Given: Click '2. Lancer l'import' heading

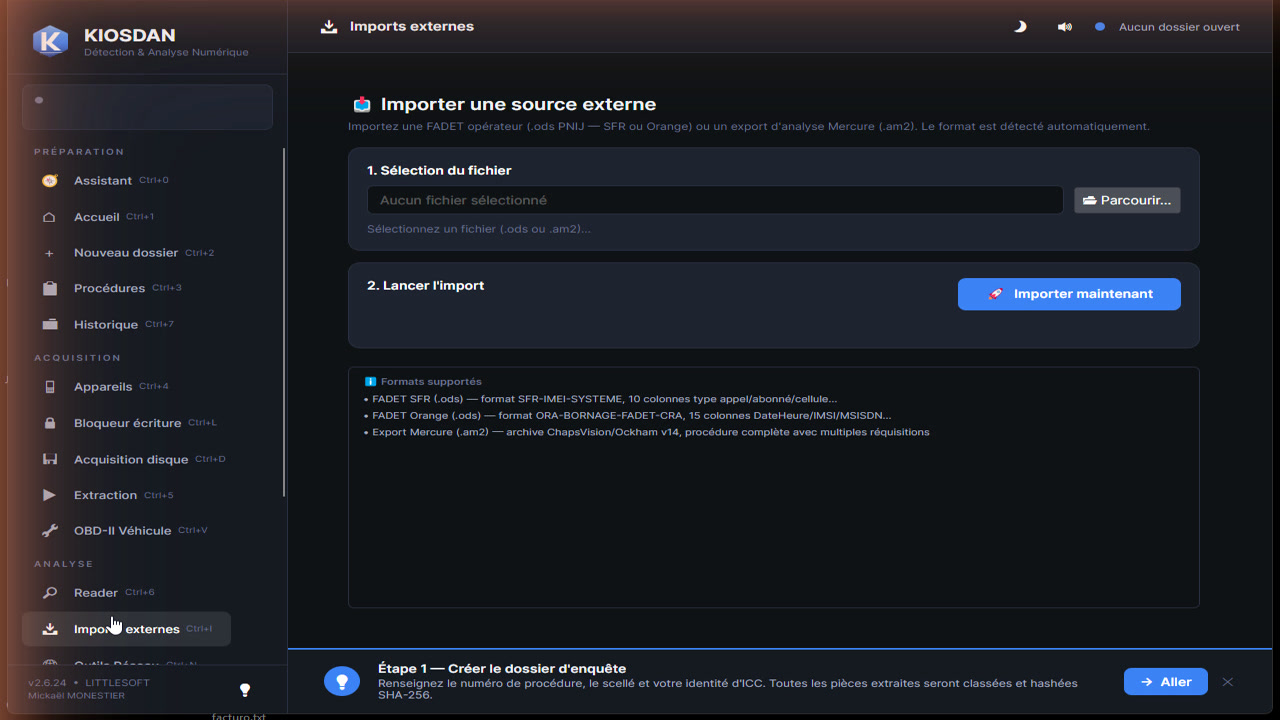Looking at the screenshot, I should 425,286.
